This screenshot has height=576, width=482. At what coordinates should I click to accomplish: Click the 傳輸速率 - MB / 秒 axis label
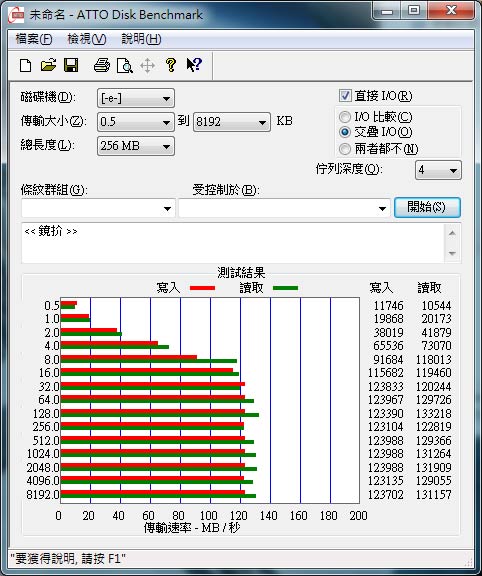[192, 528]
